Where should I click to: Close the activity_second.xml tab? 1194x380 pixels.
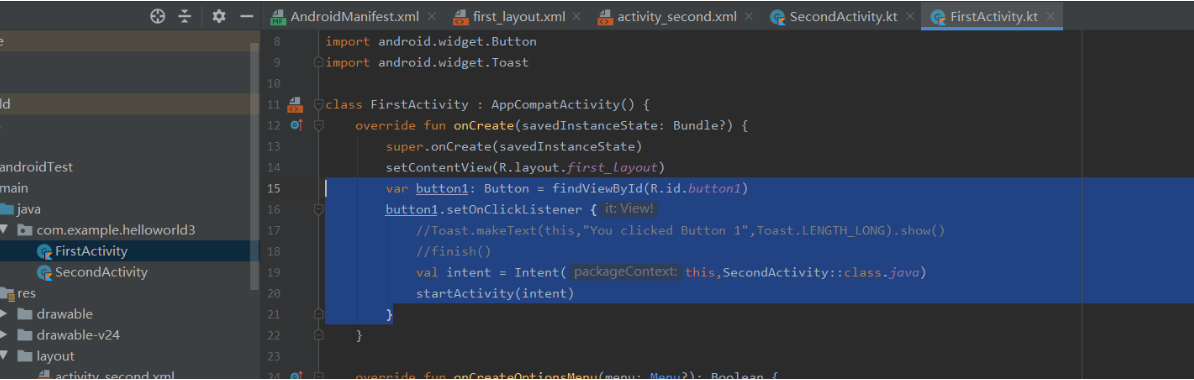click(749, 17)
